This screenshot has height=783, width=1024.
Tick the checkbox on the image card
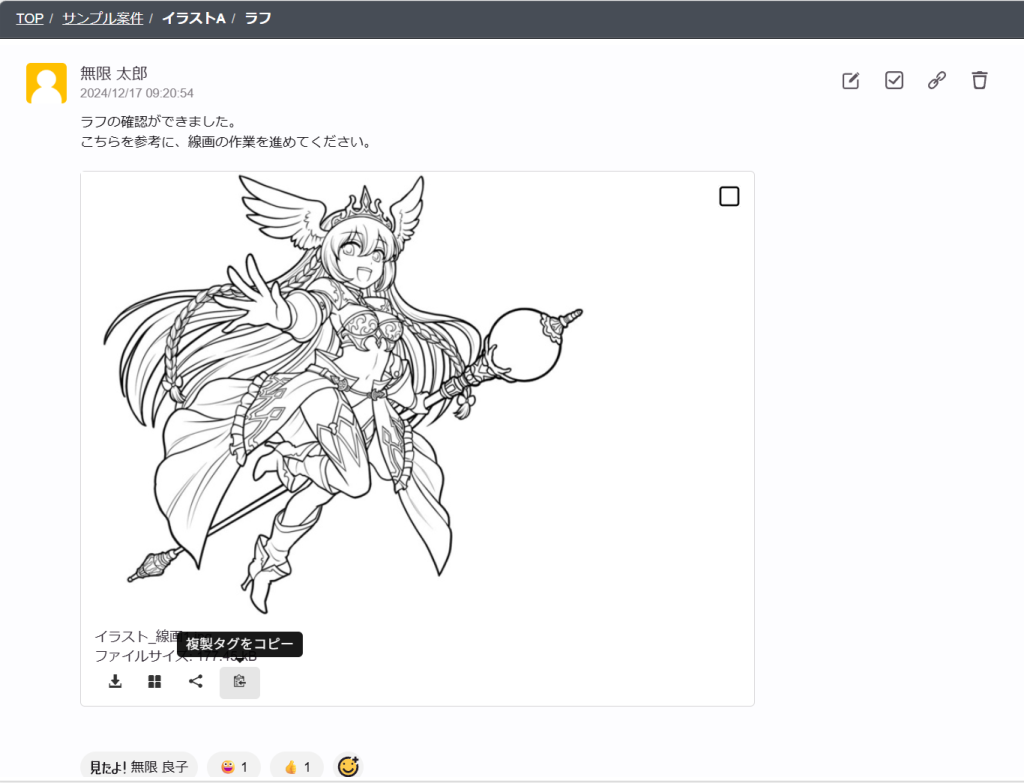(729, 196)
